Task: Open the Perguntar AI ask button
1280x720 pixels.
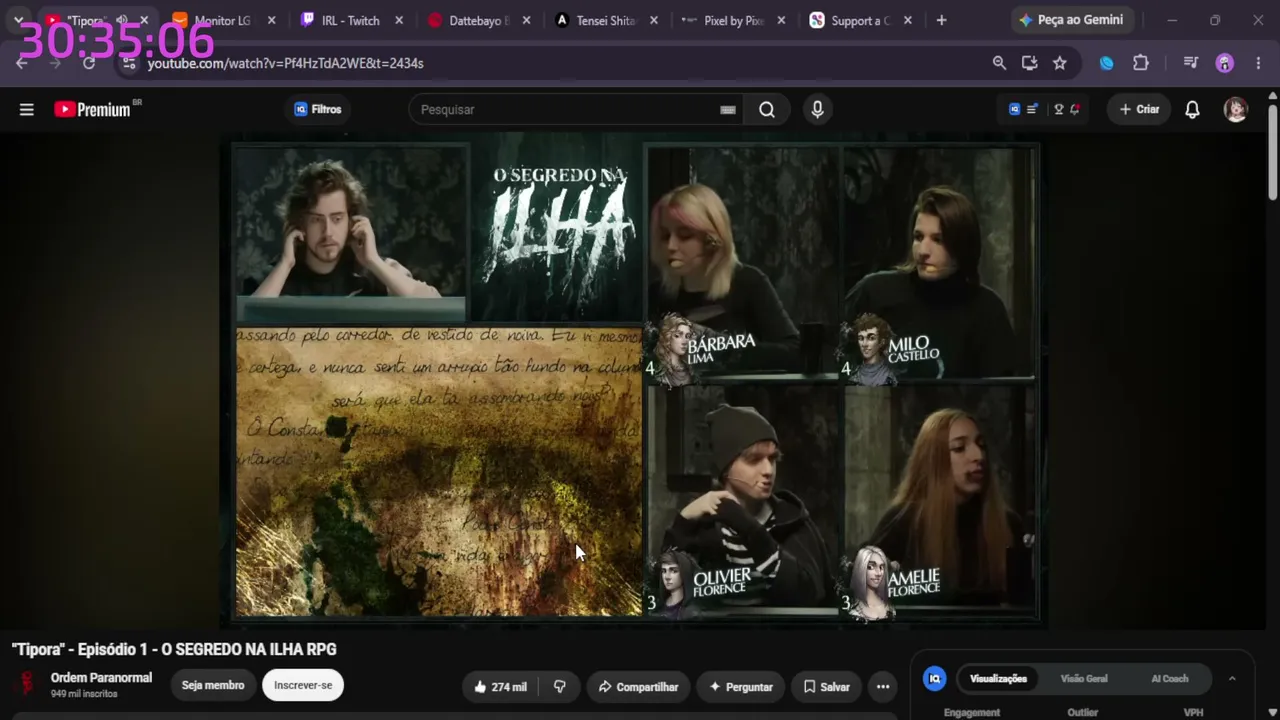Action: coord(741,687)
